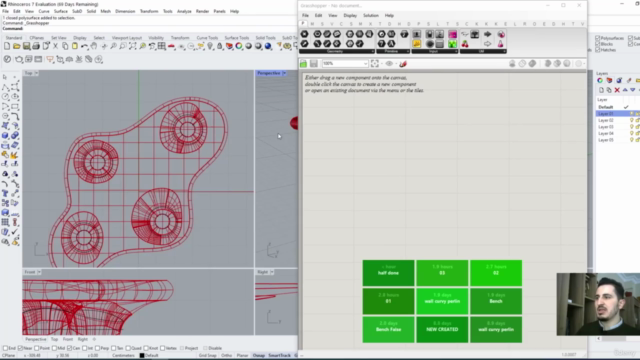
Task: Switch to the Top viewport tab at bottom
Action: coord(54,339)
